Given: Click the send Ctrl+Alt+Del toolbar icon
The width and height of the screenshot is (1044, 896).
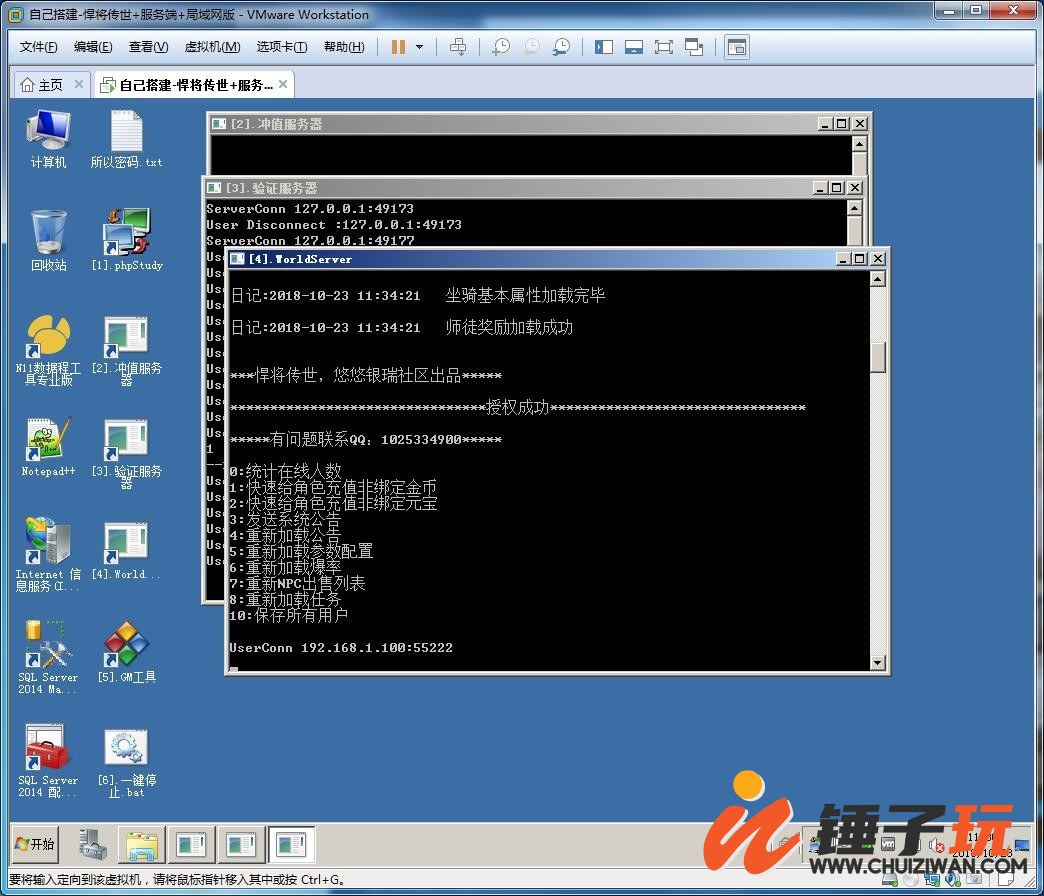Looking at the screenshot, I should (458, 47).
